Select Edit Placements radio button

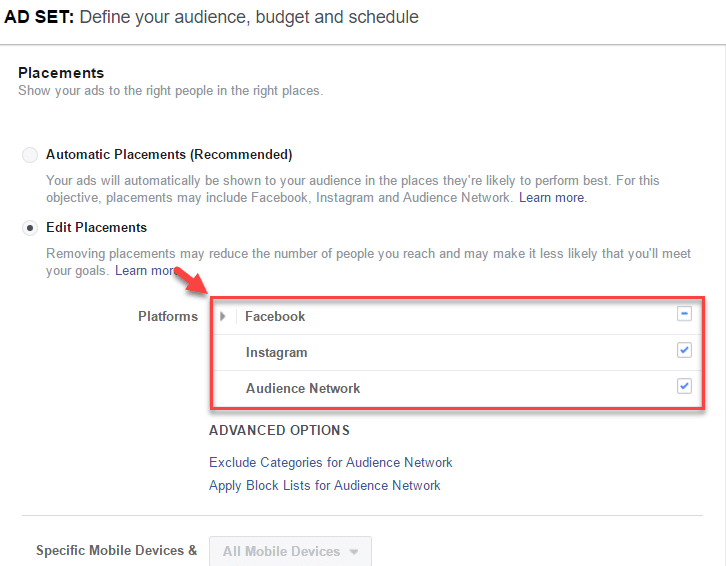[30, 228]
